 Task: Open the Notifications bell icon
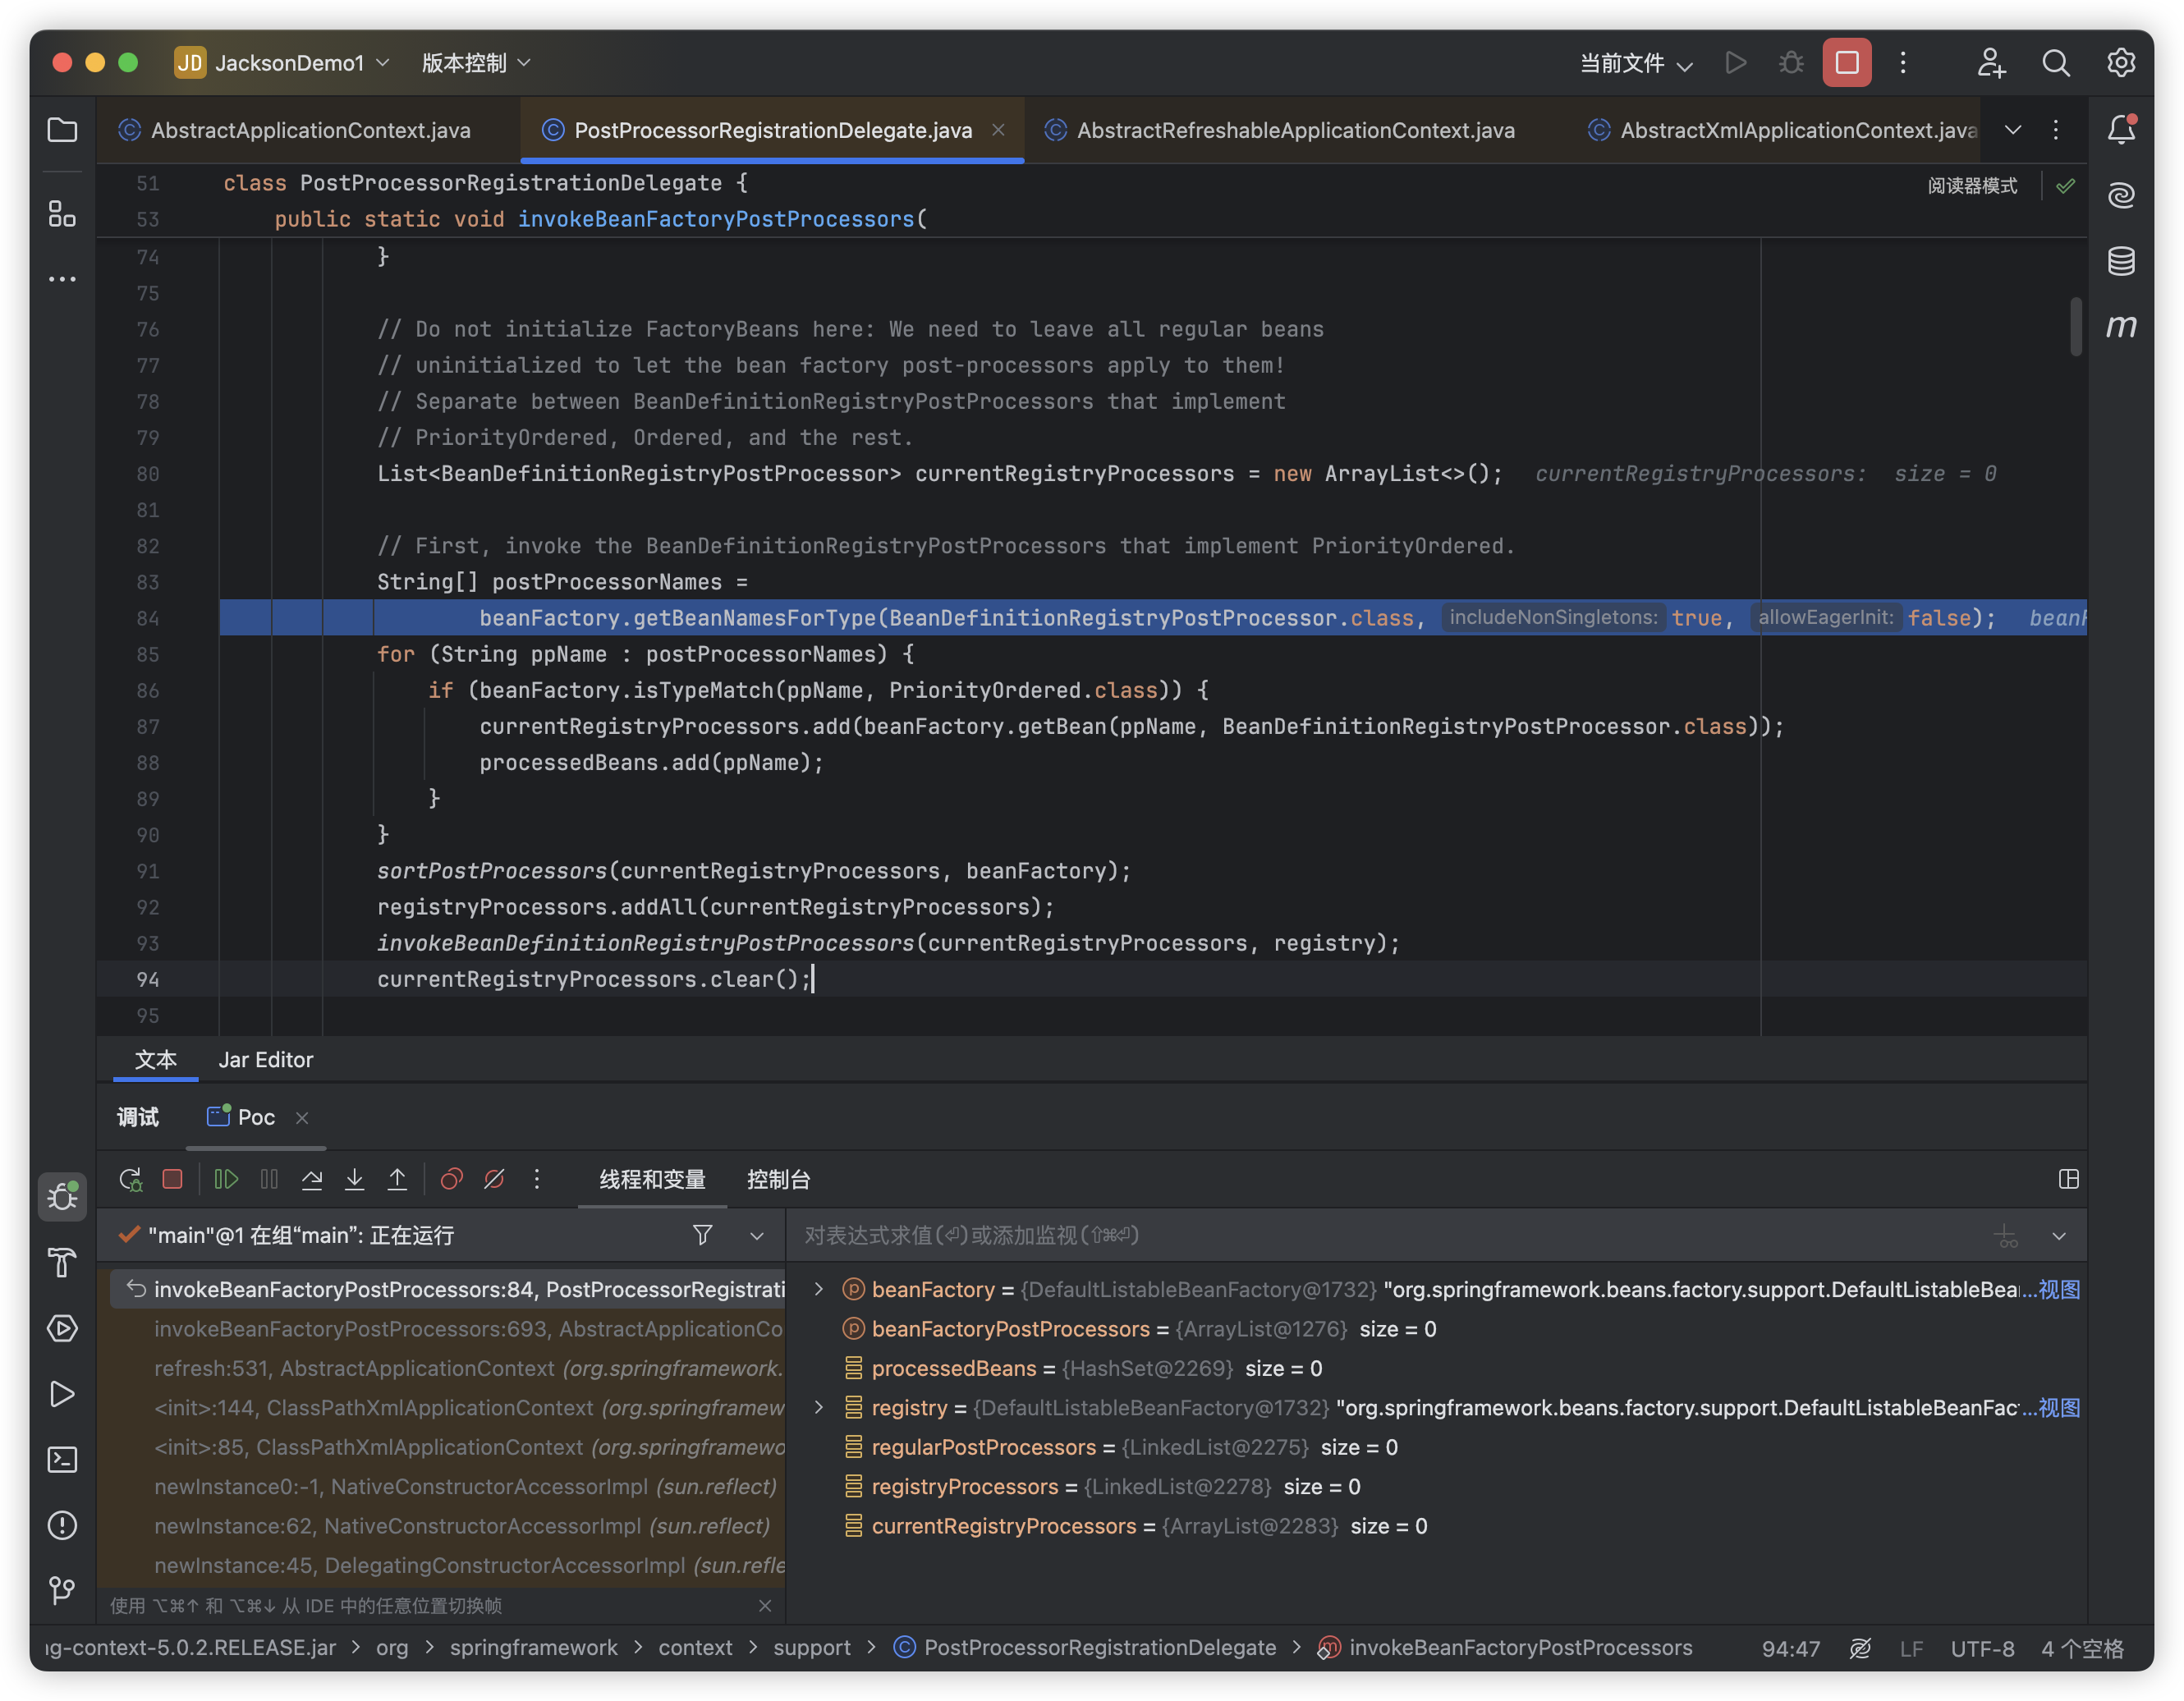(x=2121, y=130)
